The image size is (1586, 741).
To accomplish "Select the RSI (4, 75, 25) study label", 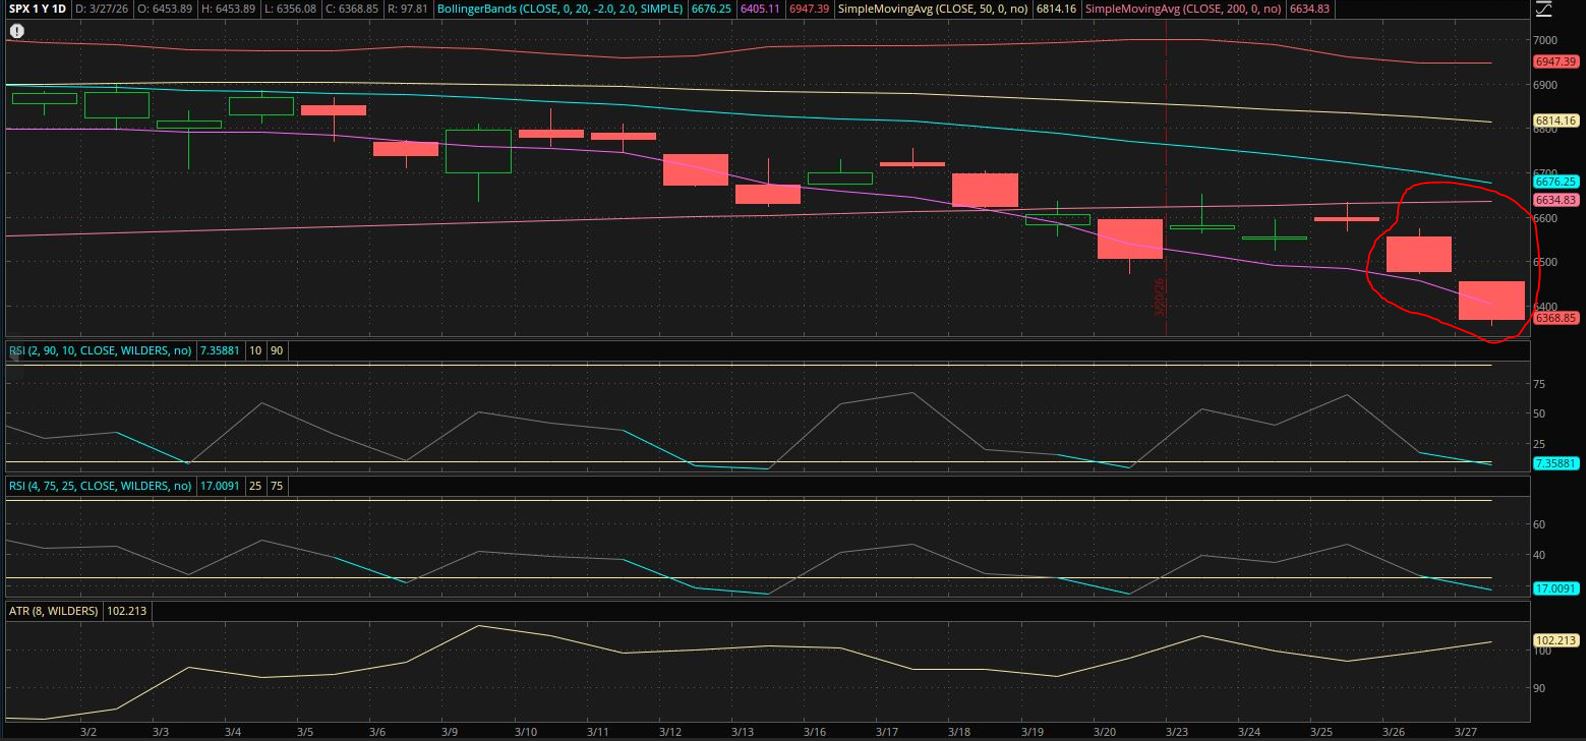I will point(100,486).
